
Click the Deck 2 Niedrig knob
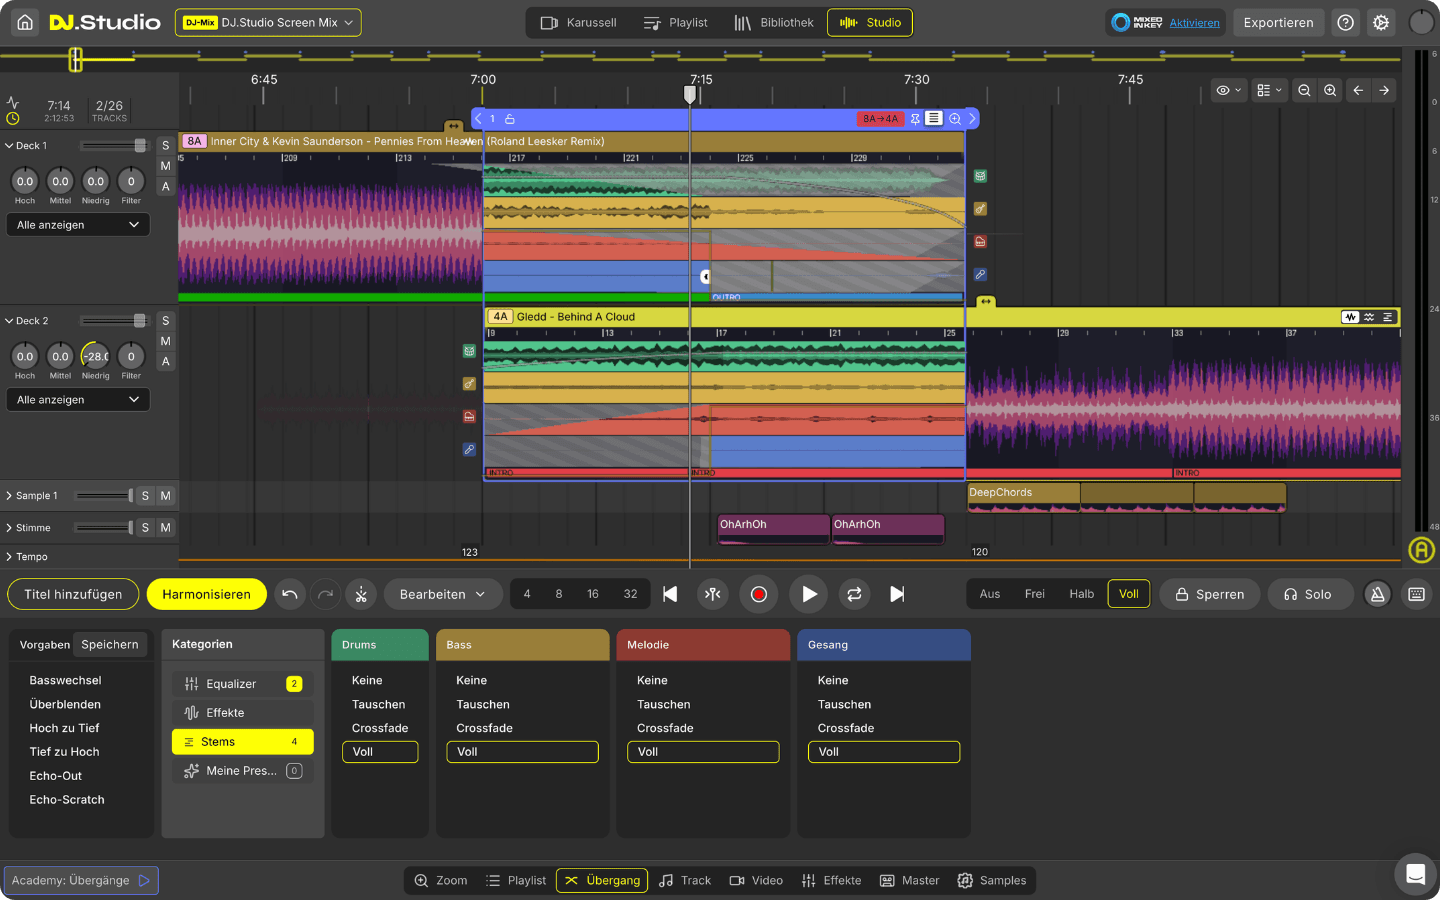95,356
